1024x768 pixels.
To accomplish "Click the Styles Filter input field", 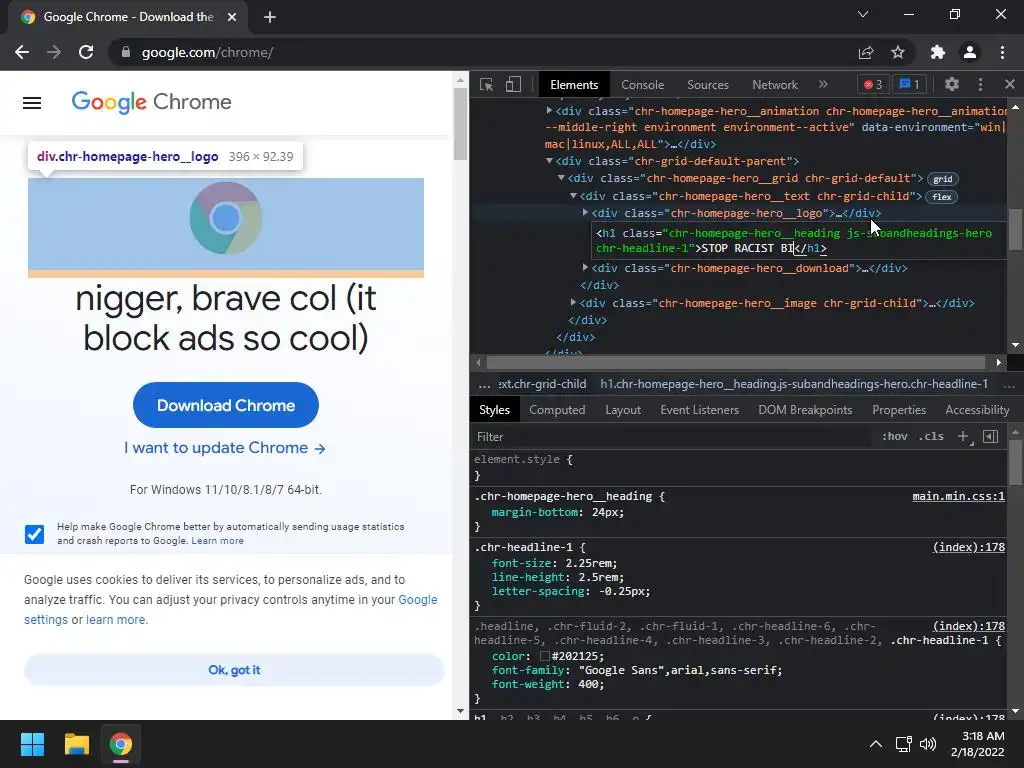I will (x=671, y=437).
